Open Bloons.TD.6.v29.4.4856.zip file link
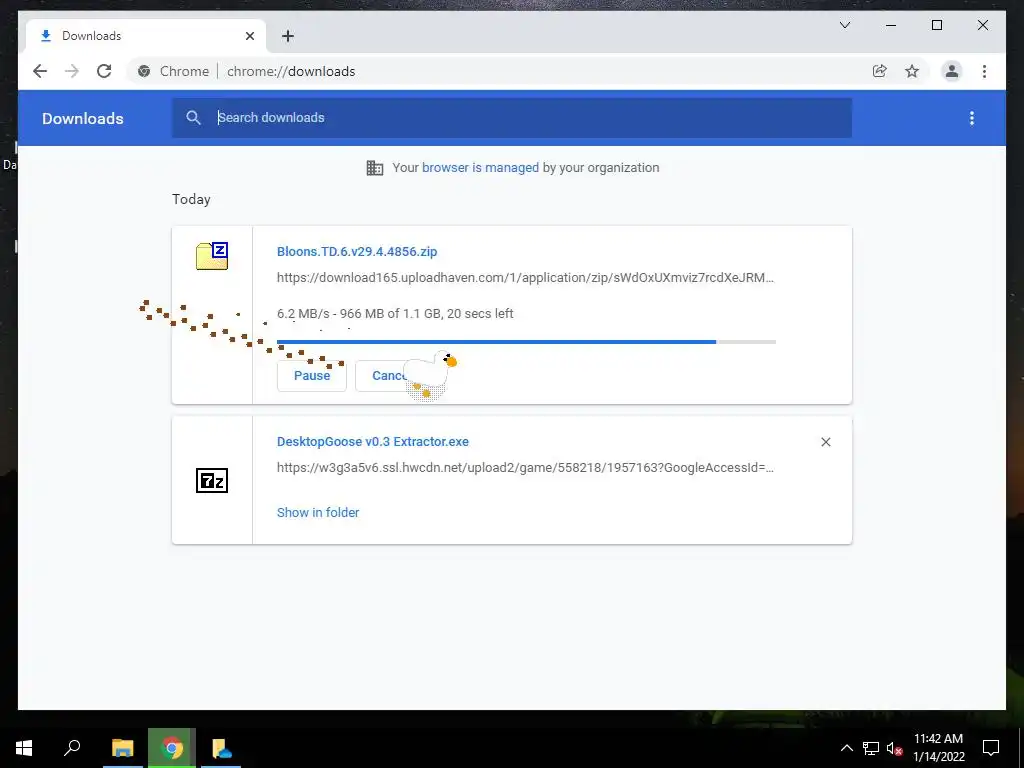 (357, 251)
